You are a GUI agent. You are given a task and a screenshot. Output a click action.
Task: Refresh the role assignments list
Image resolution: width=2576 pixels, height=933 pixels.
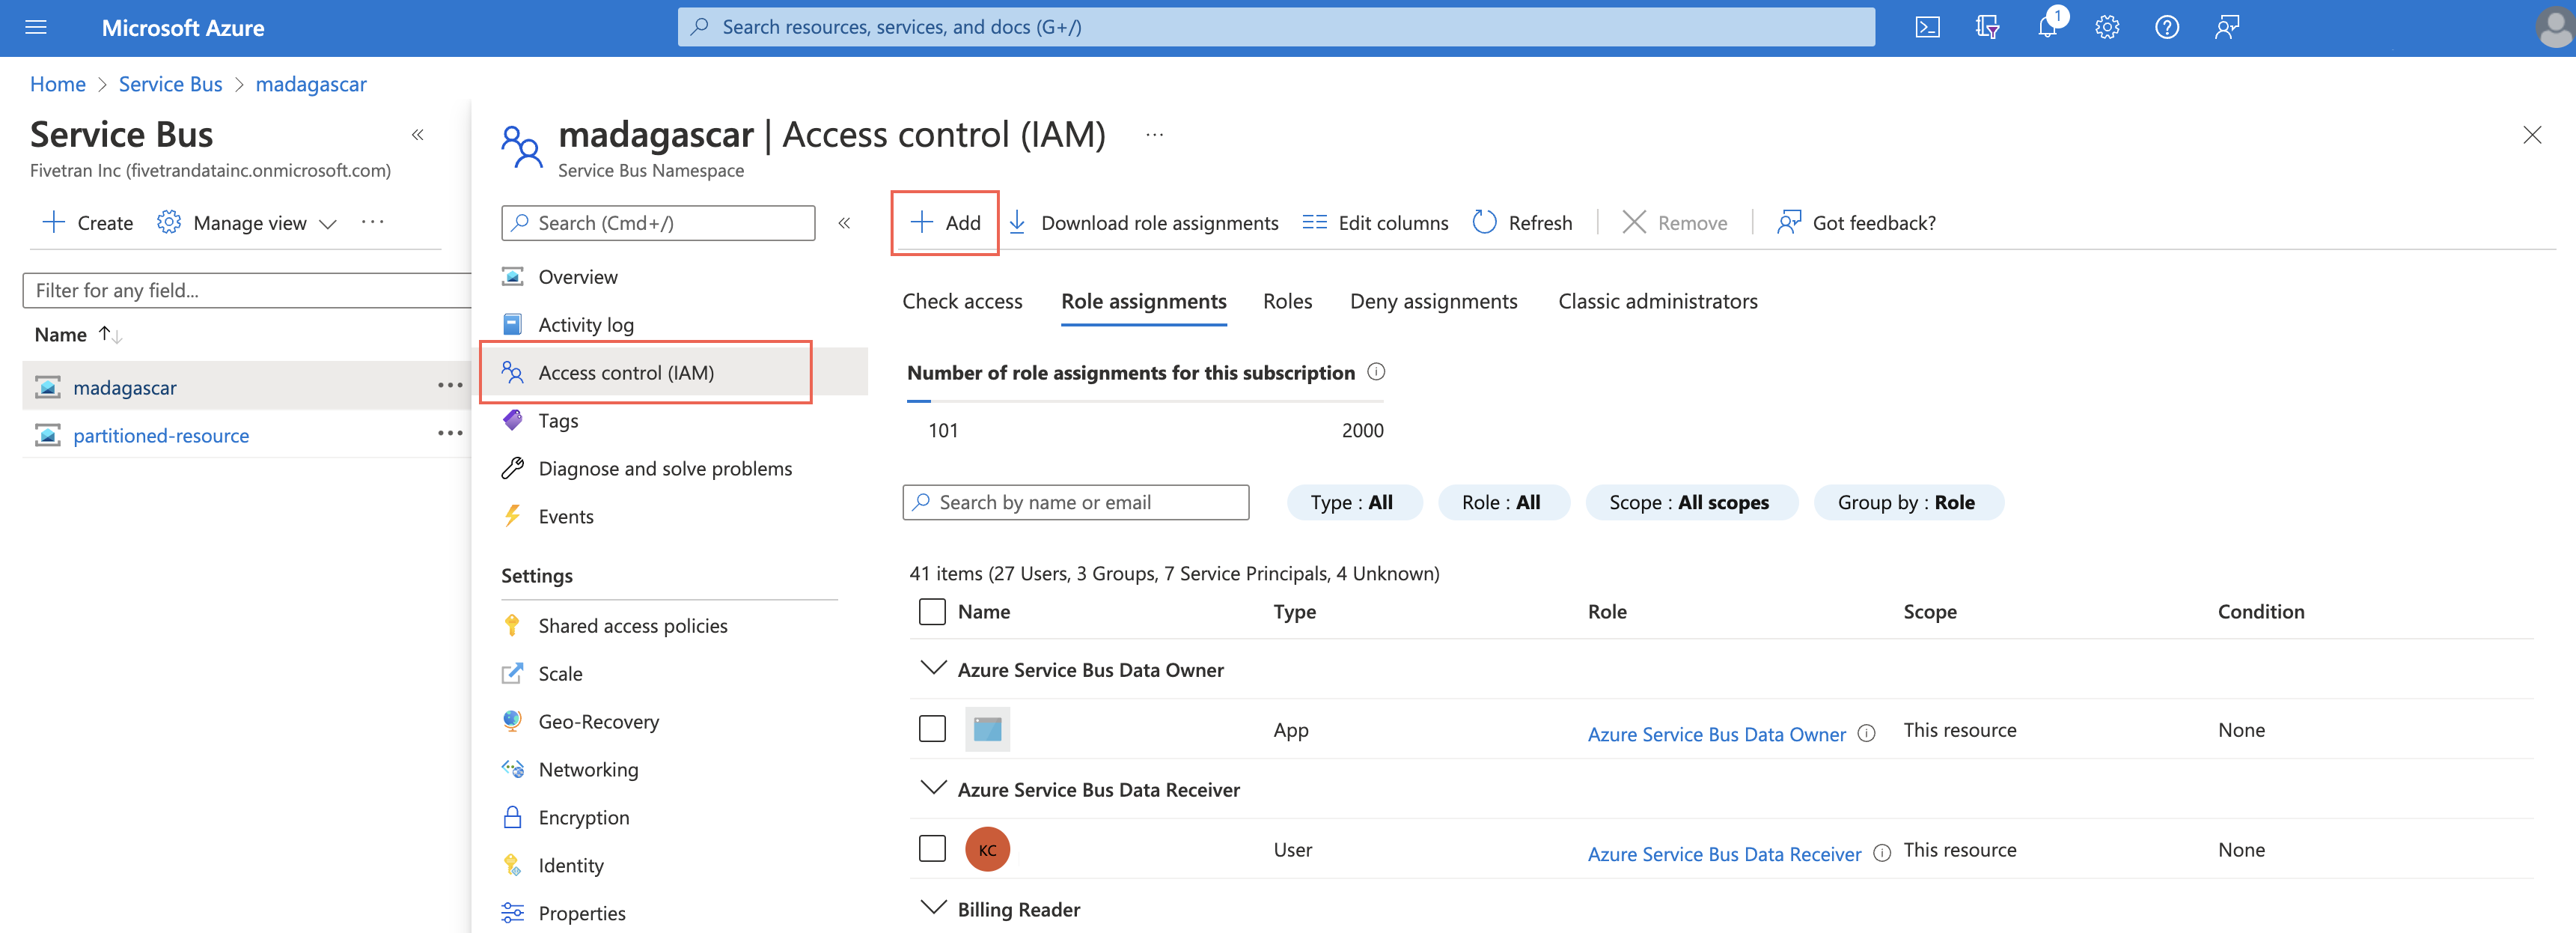tap(1522, 223)
